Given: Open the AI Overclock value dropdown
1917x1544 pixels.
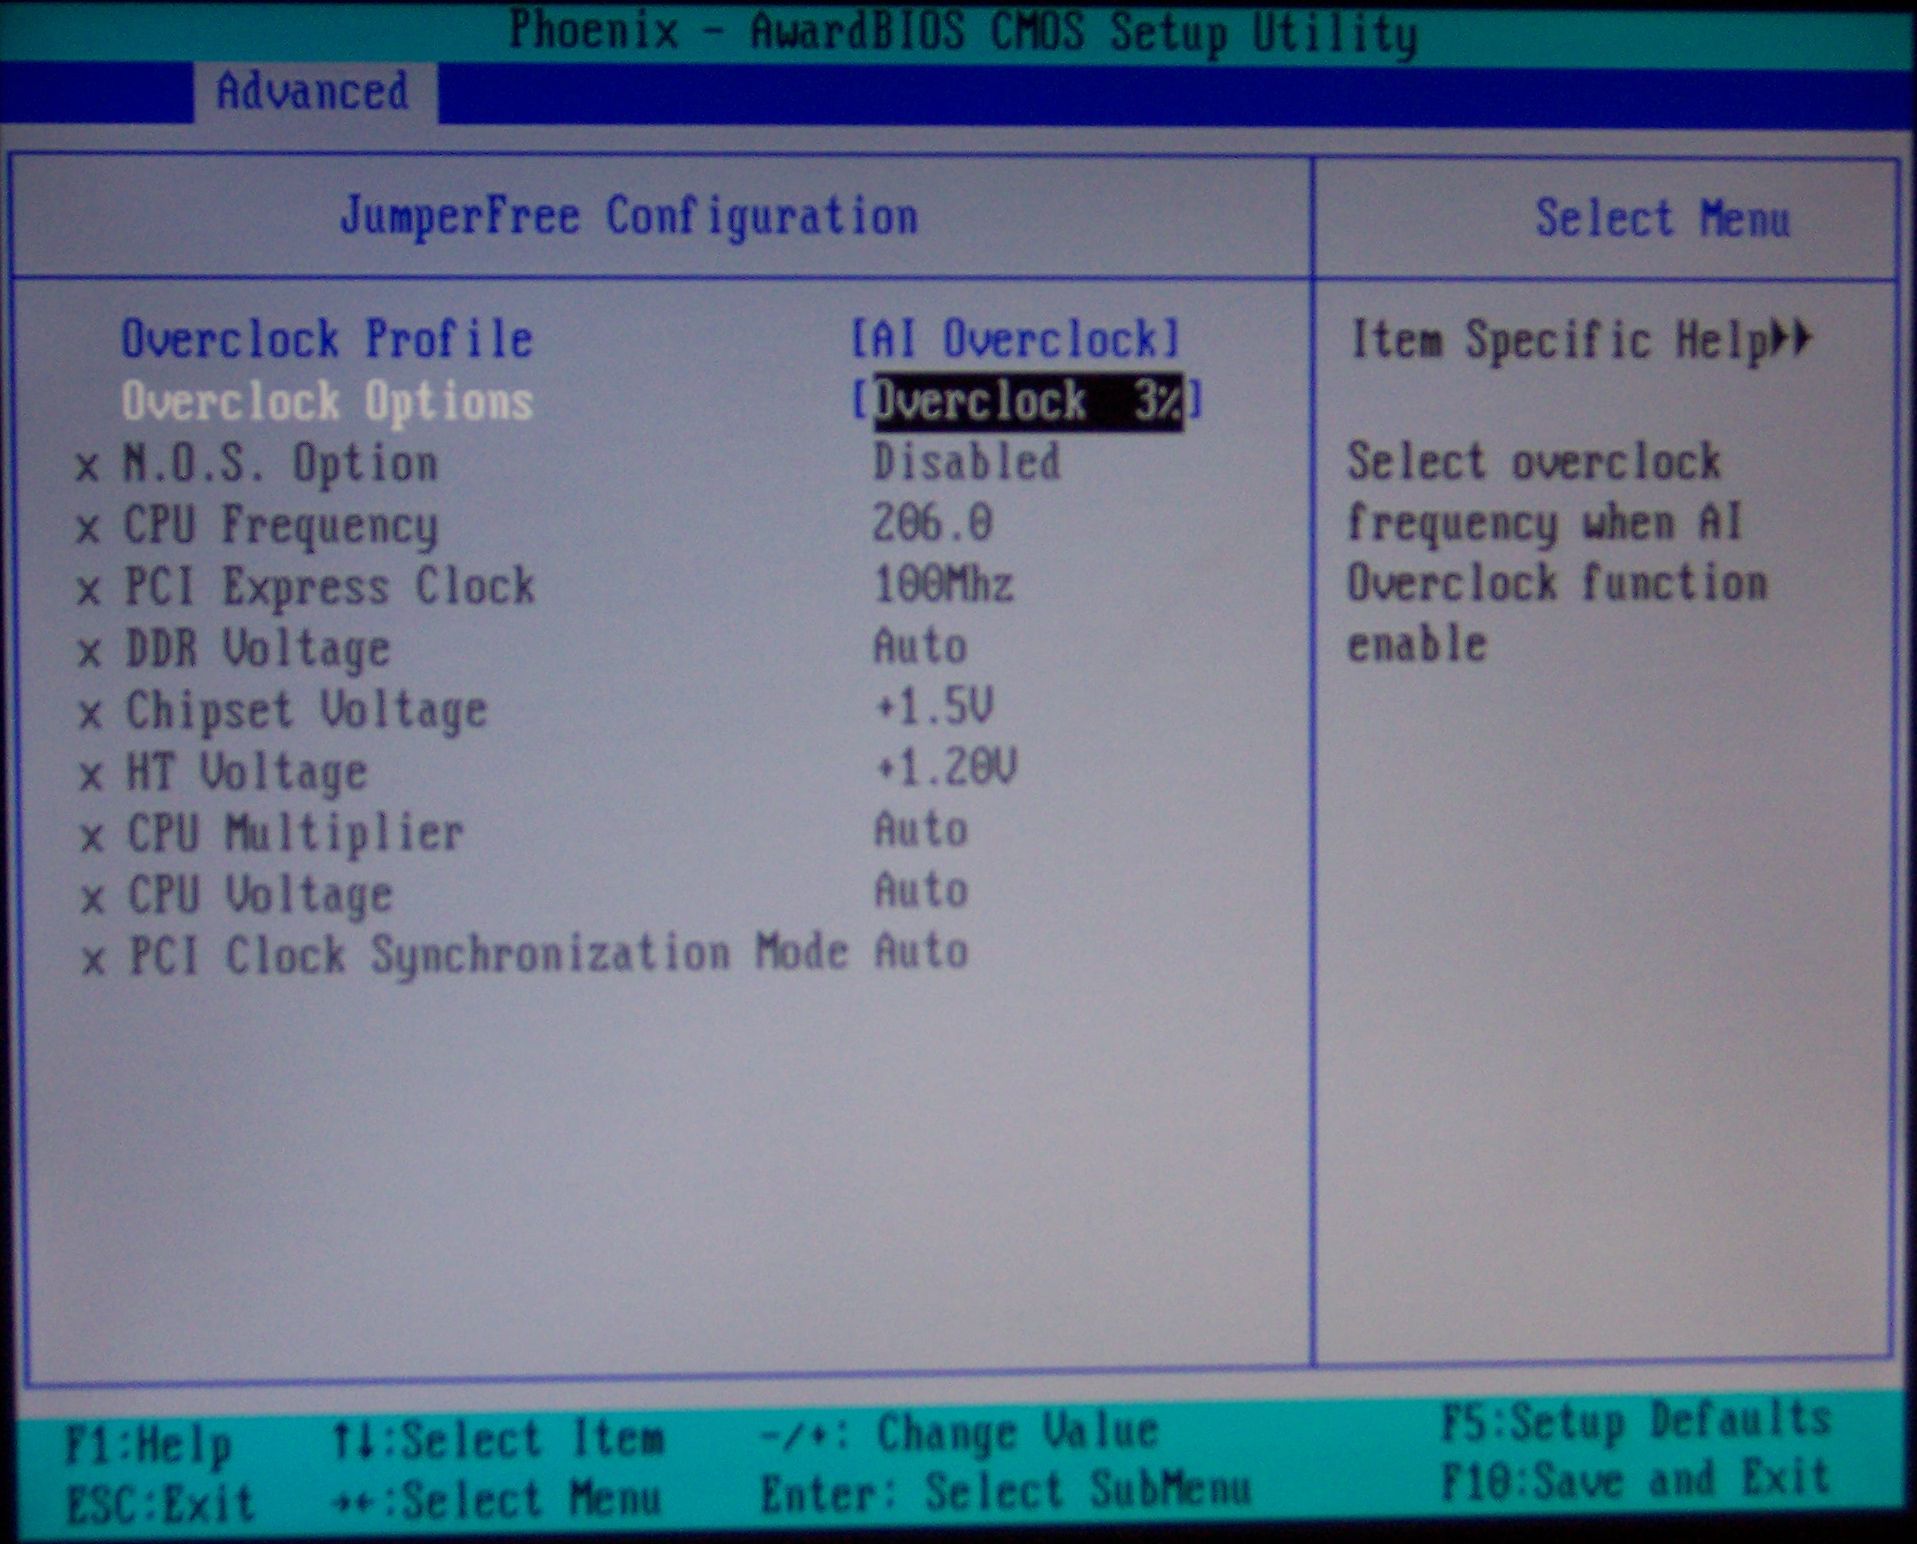Looking at the screenshot, I should tap(1017, 340).
